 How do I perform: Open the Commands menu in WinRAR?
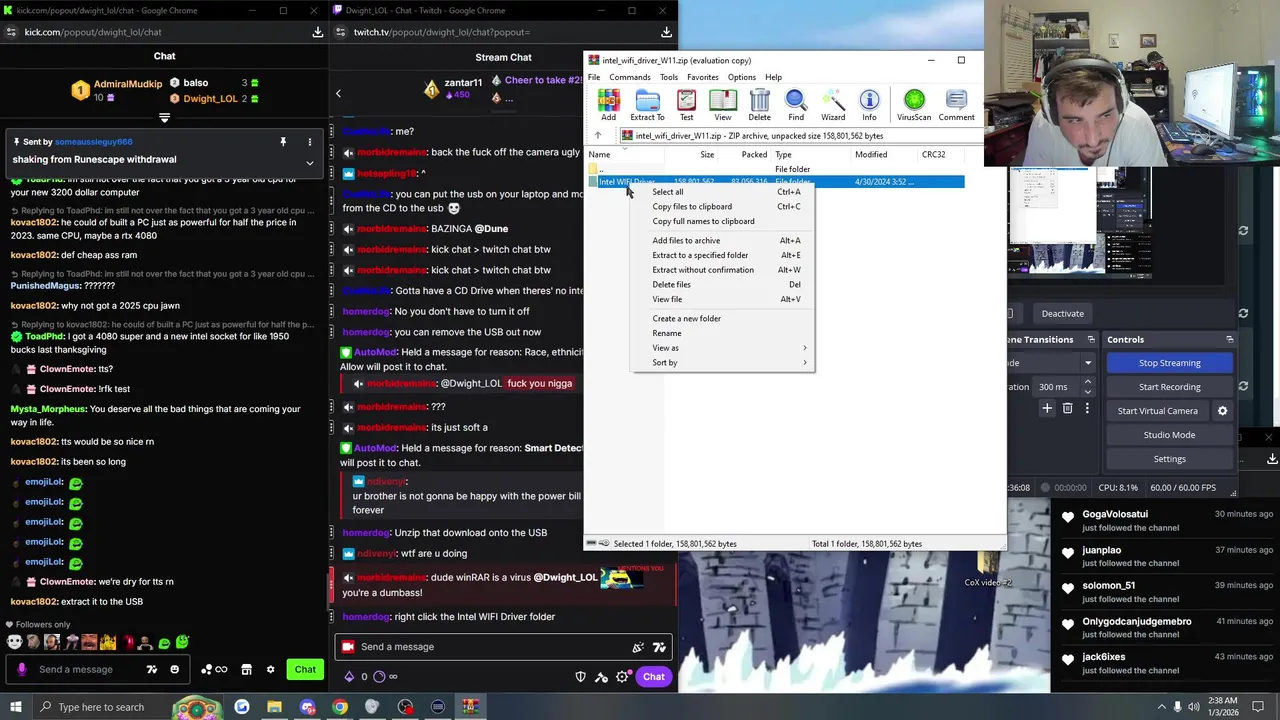click(x=630, y=77)
